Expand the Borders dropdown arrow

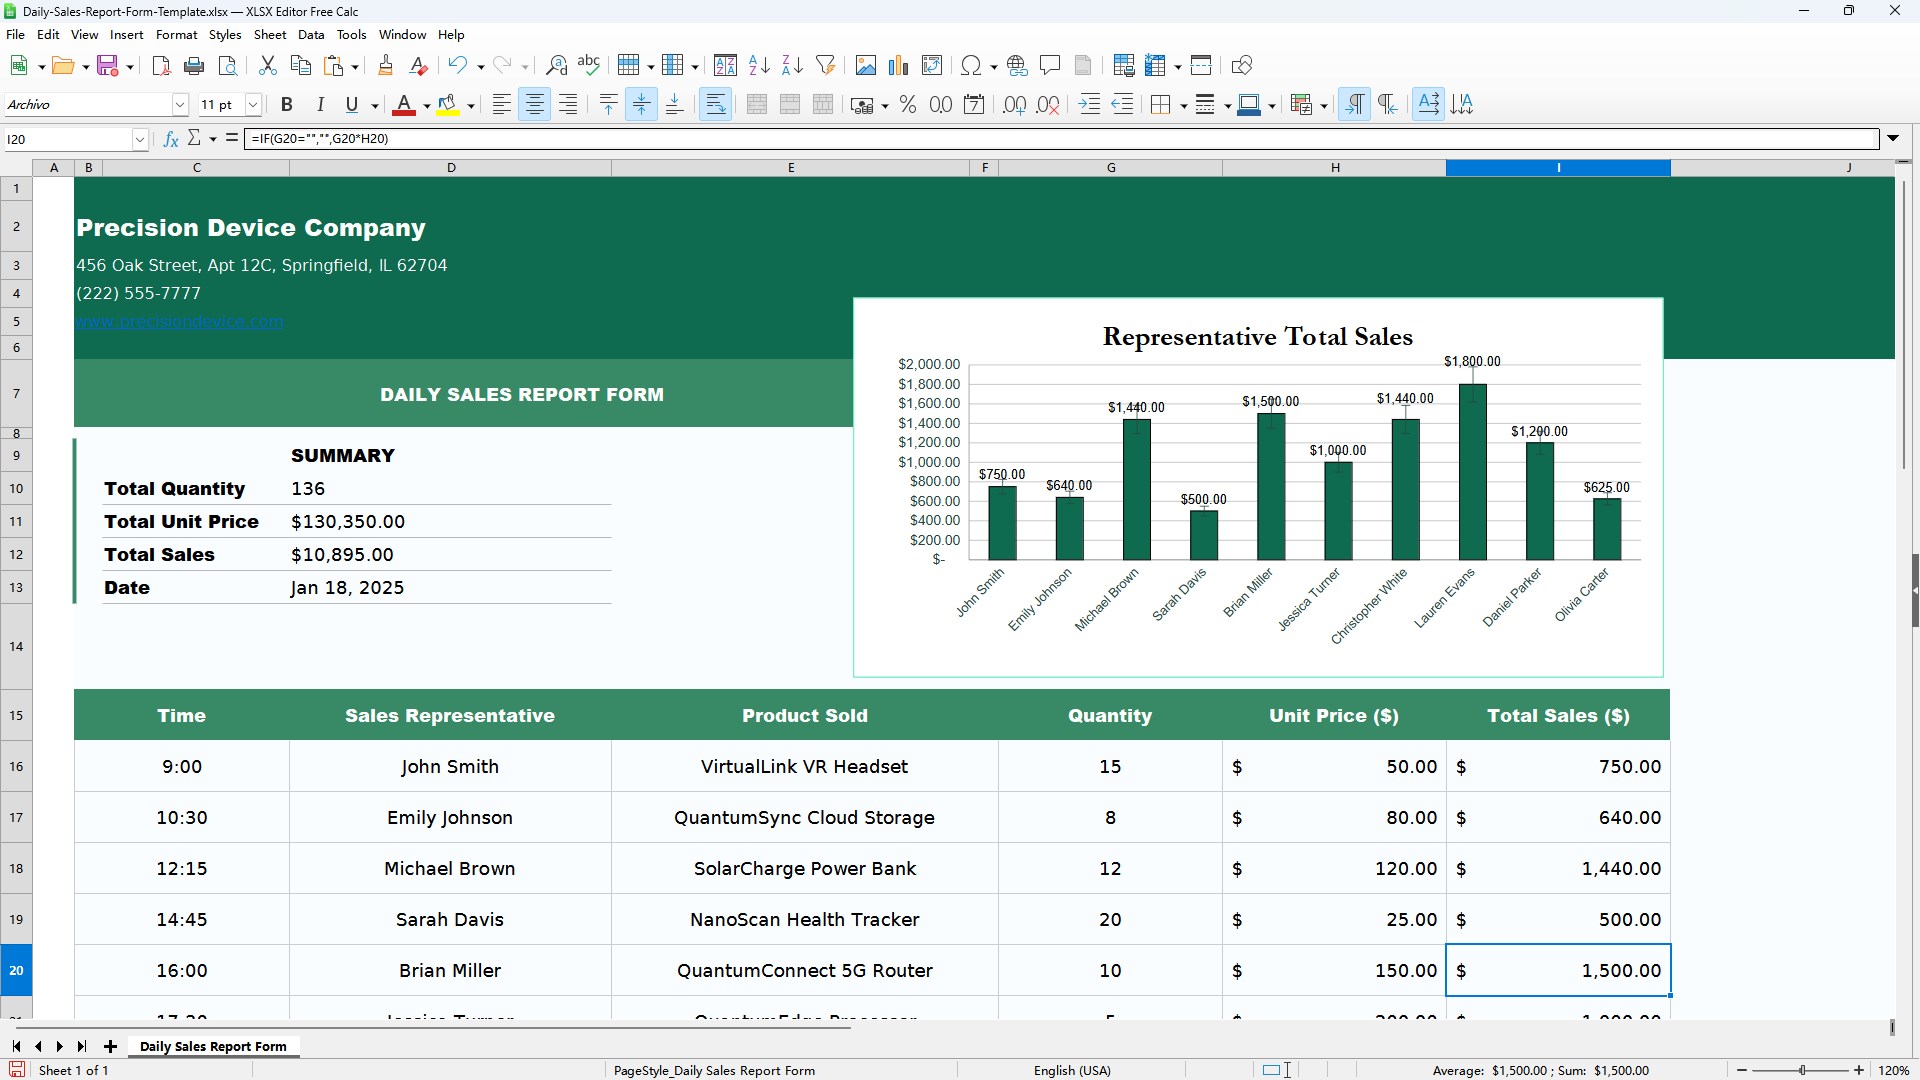(x=1183, y=106)
